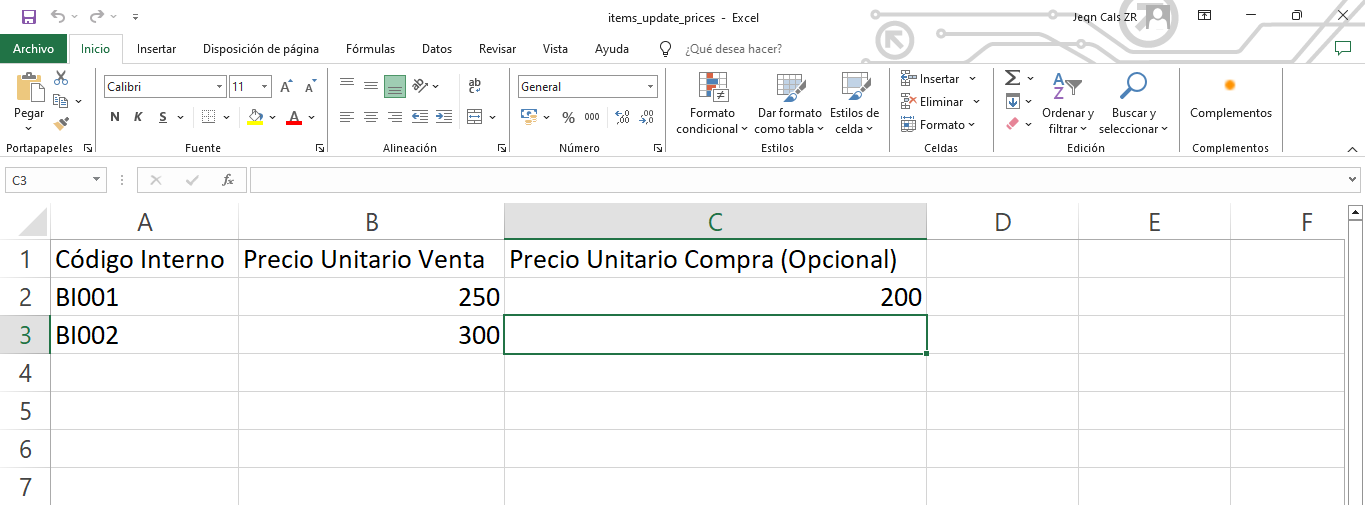Click the insert function fx icon
This screenshot has height=505, width=1365.
(x=228, y=180)
